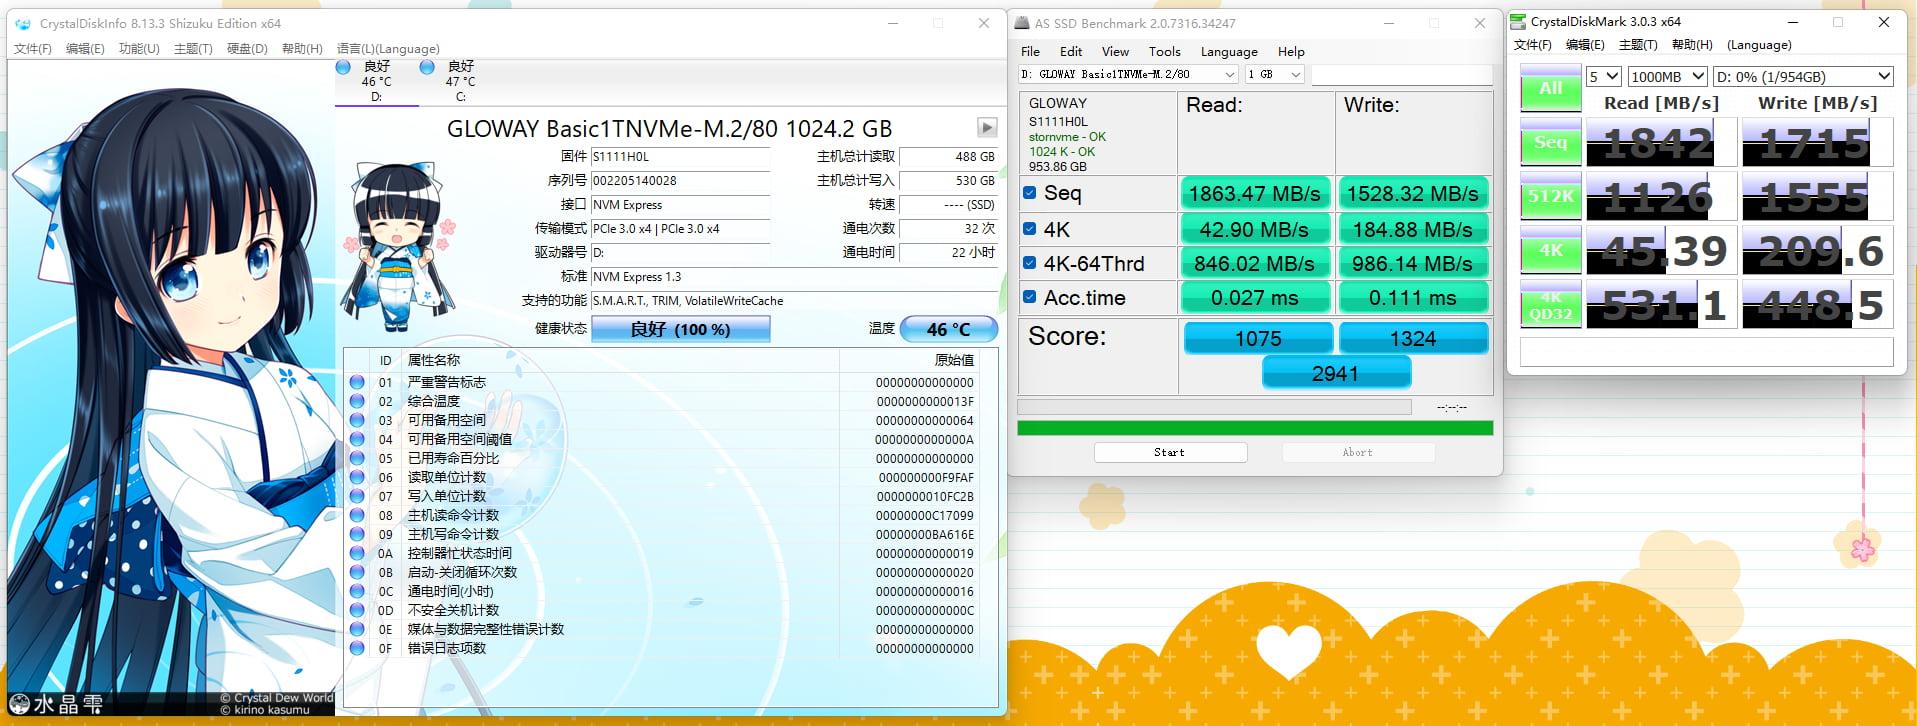Image resolution: width=1917 pixels, height=726 pixels.
Task: Open 主题(T) menu in CrystalDiskMark
Action: pos(1638,45)
